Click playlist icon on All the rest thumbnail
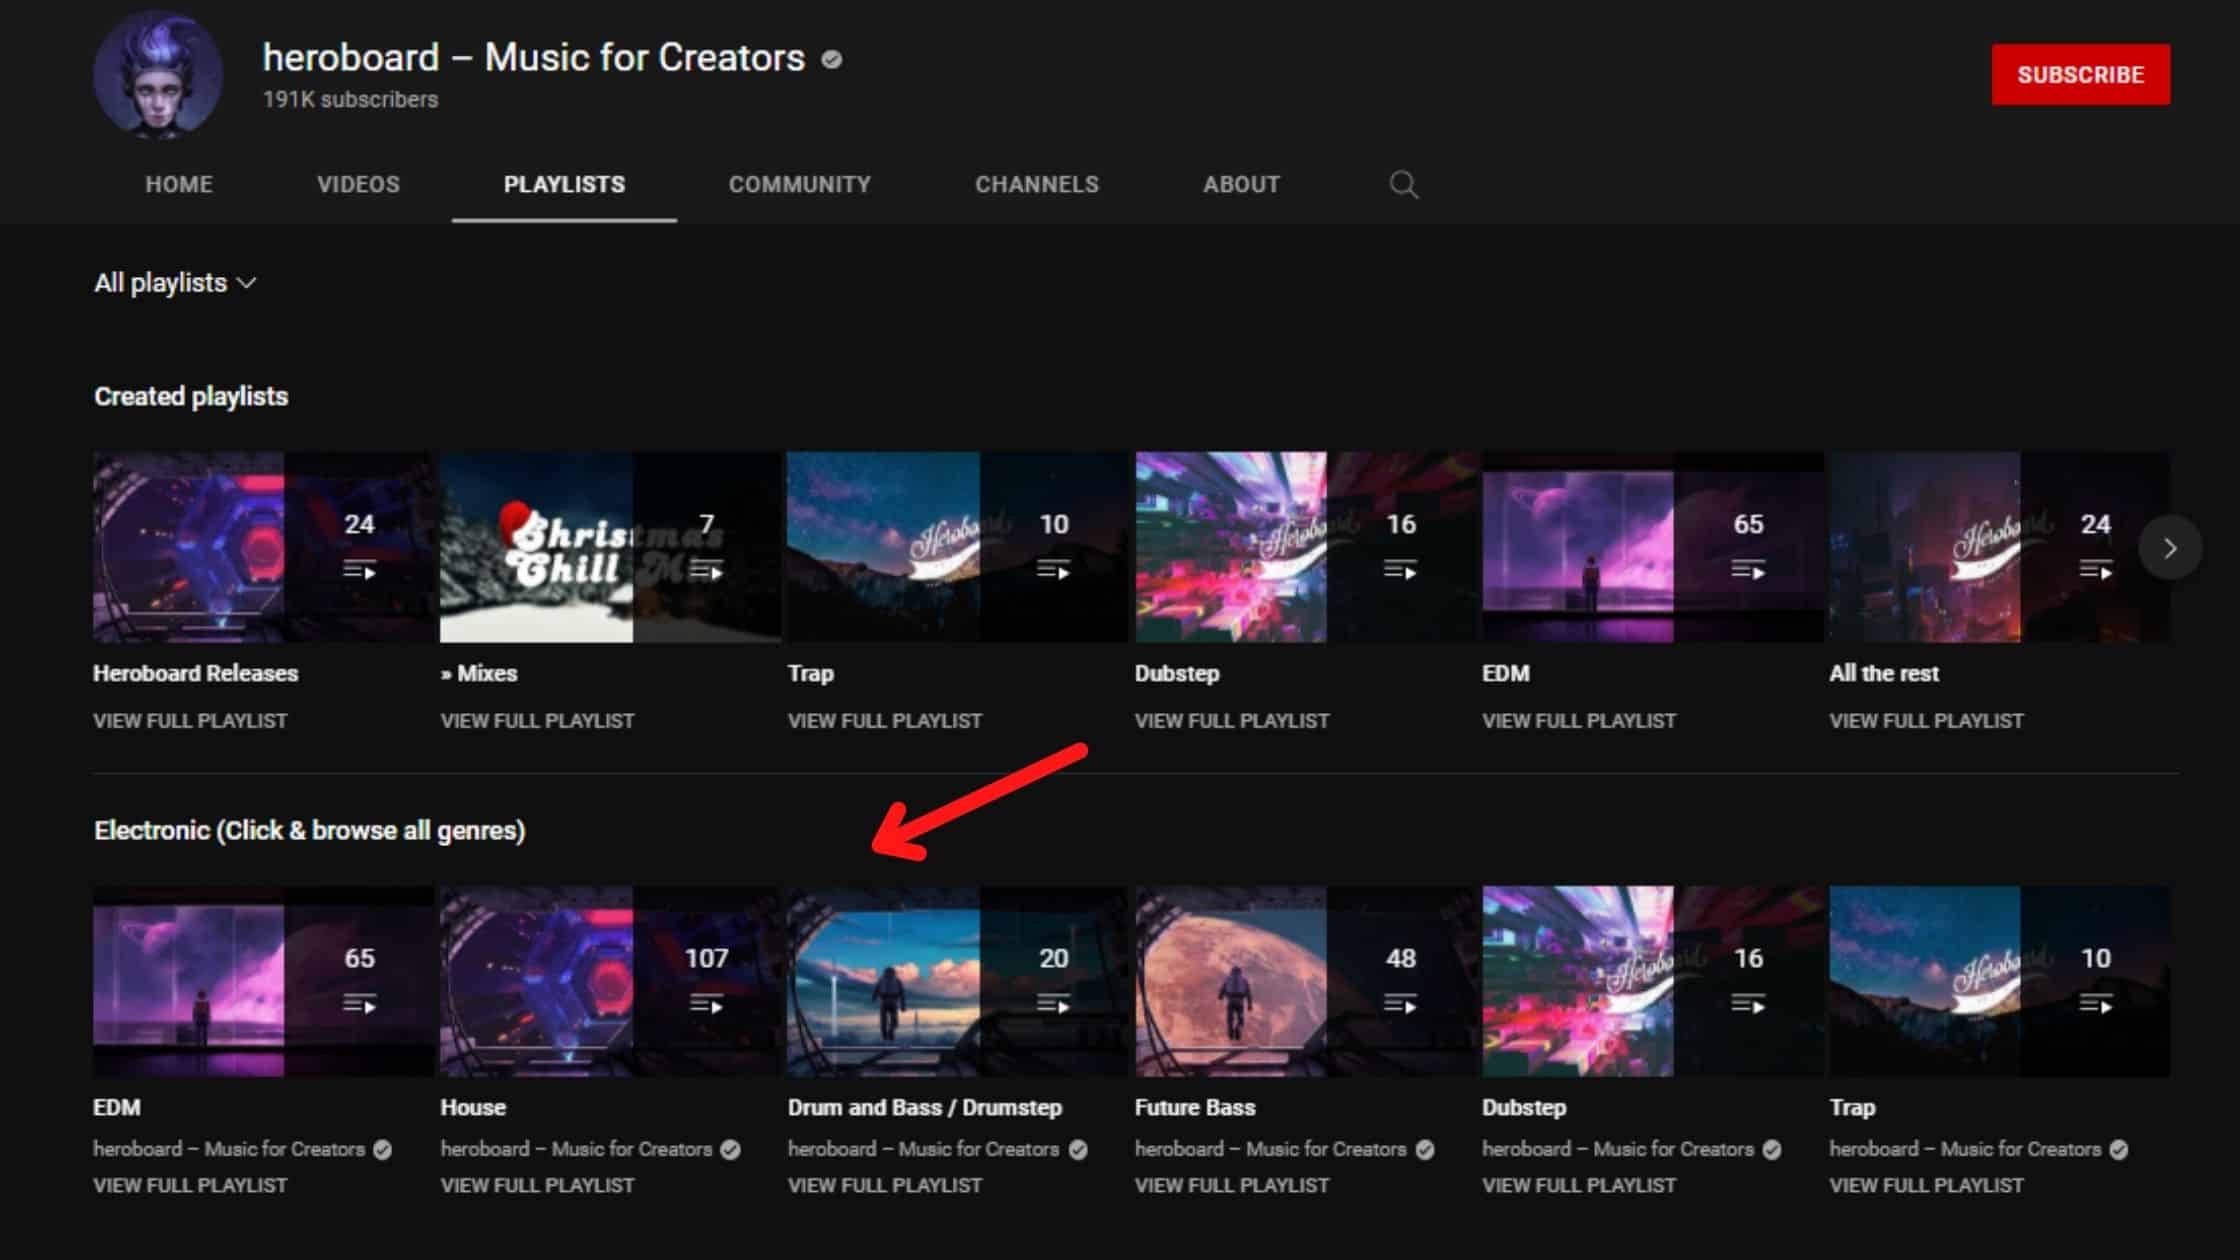This screenshot has width=2240, height=1260. [x=2095, y=570]
